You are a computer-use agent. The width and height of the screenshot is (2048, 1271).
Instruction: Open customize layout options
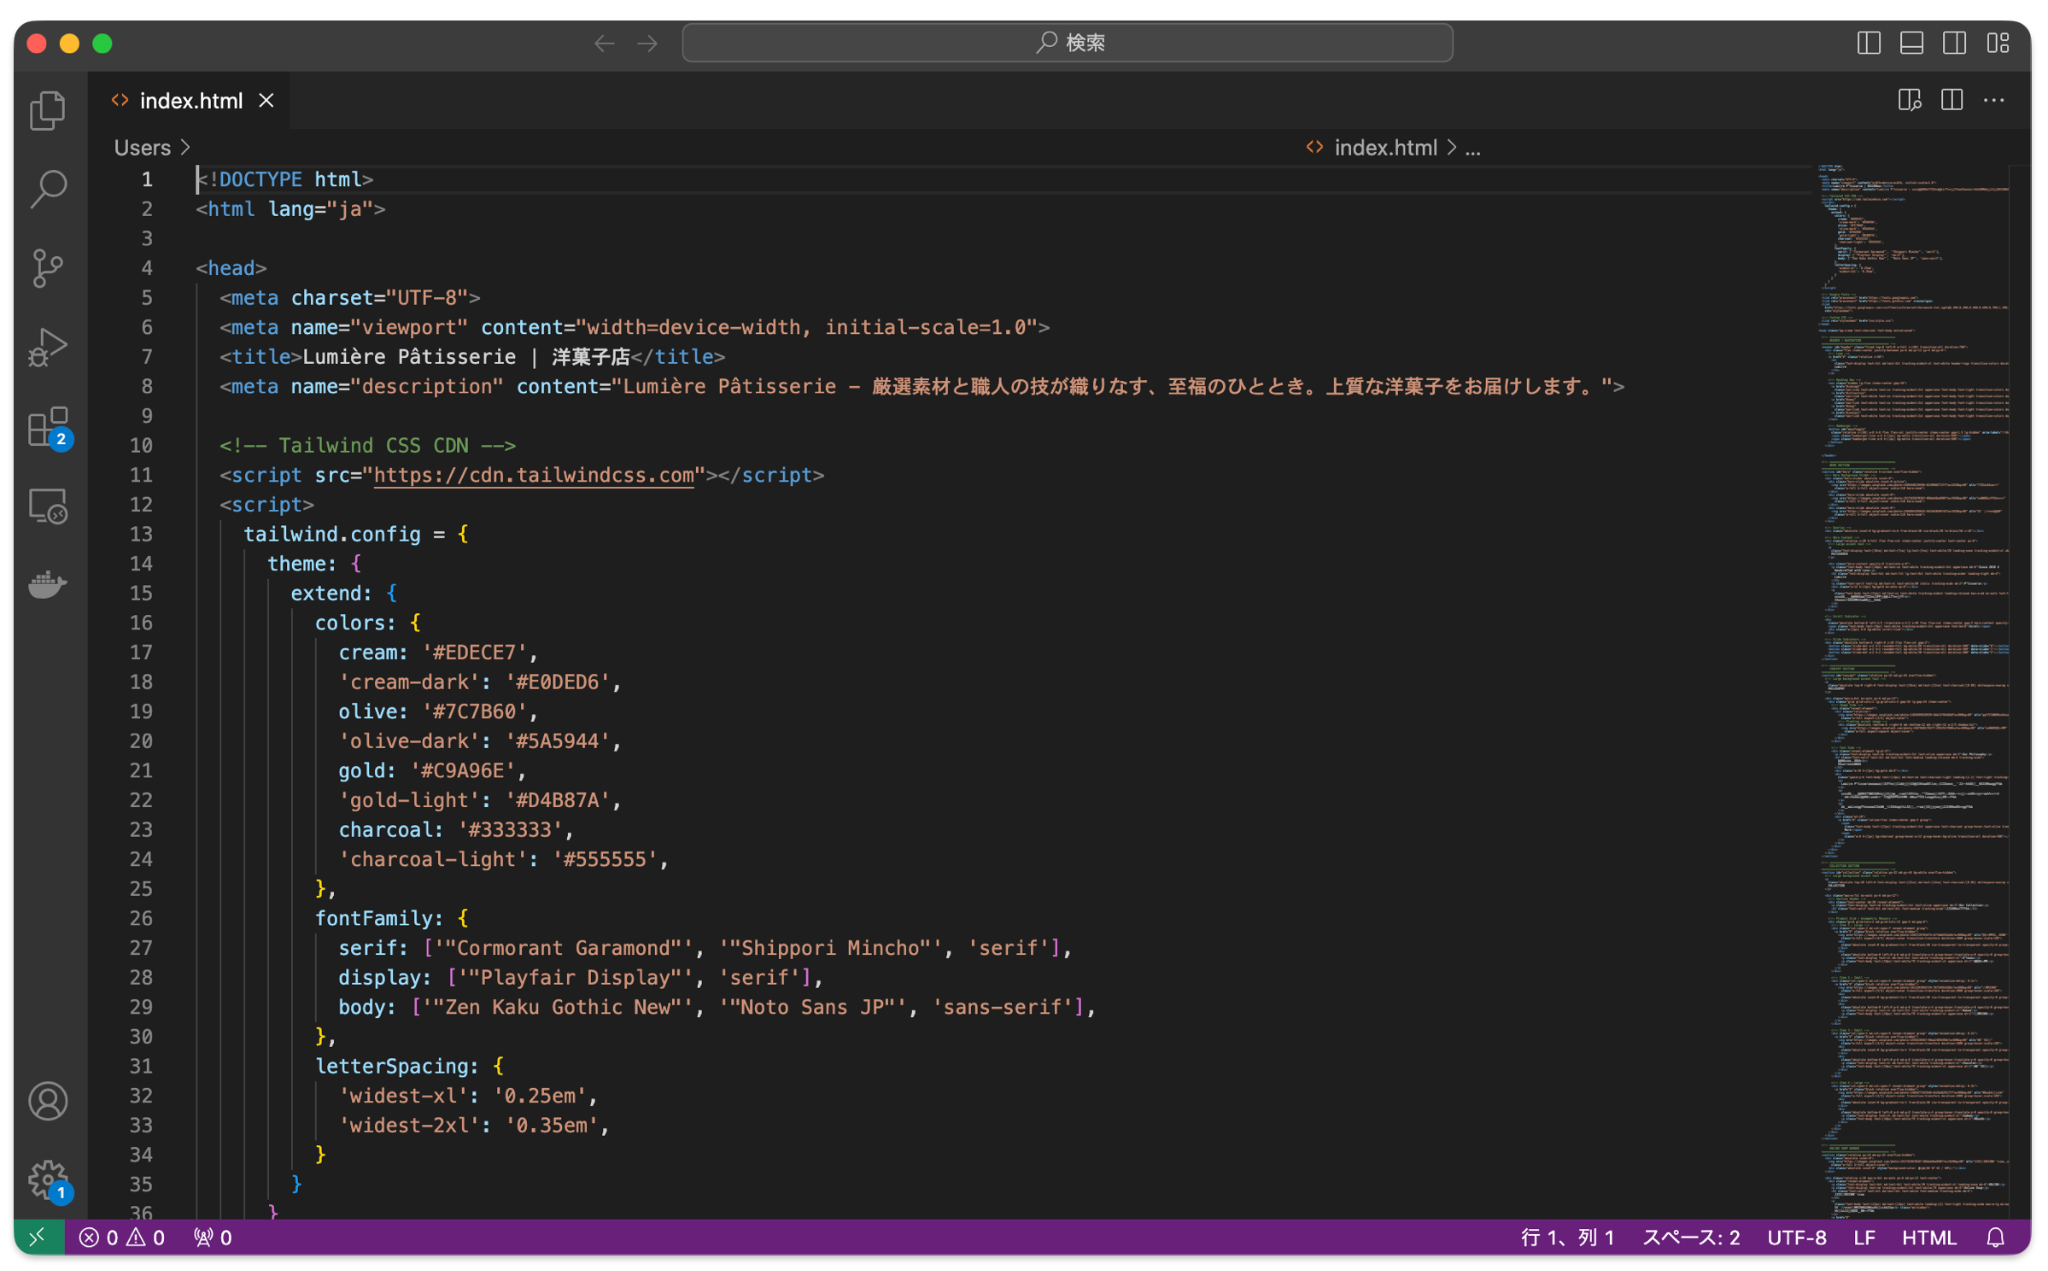click(x=1998, y=43)
